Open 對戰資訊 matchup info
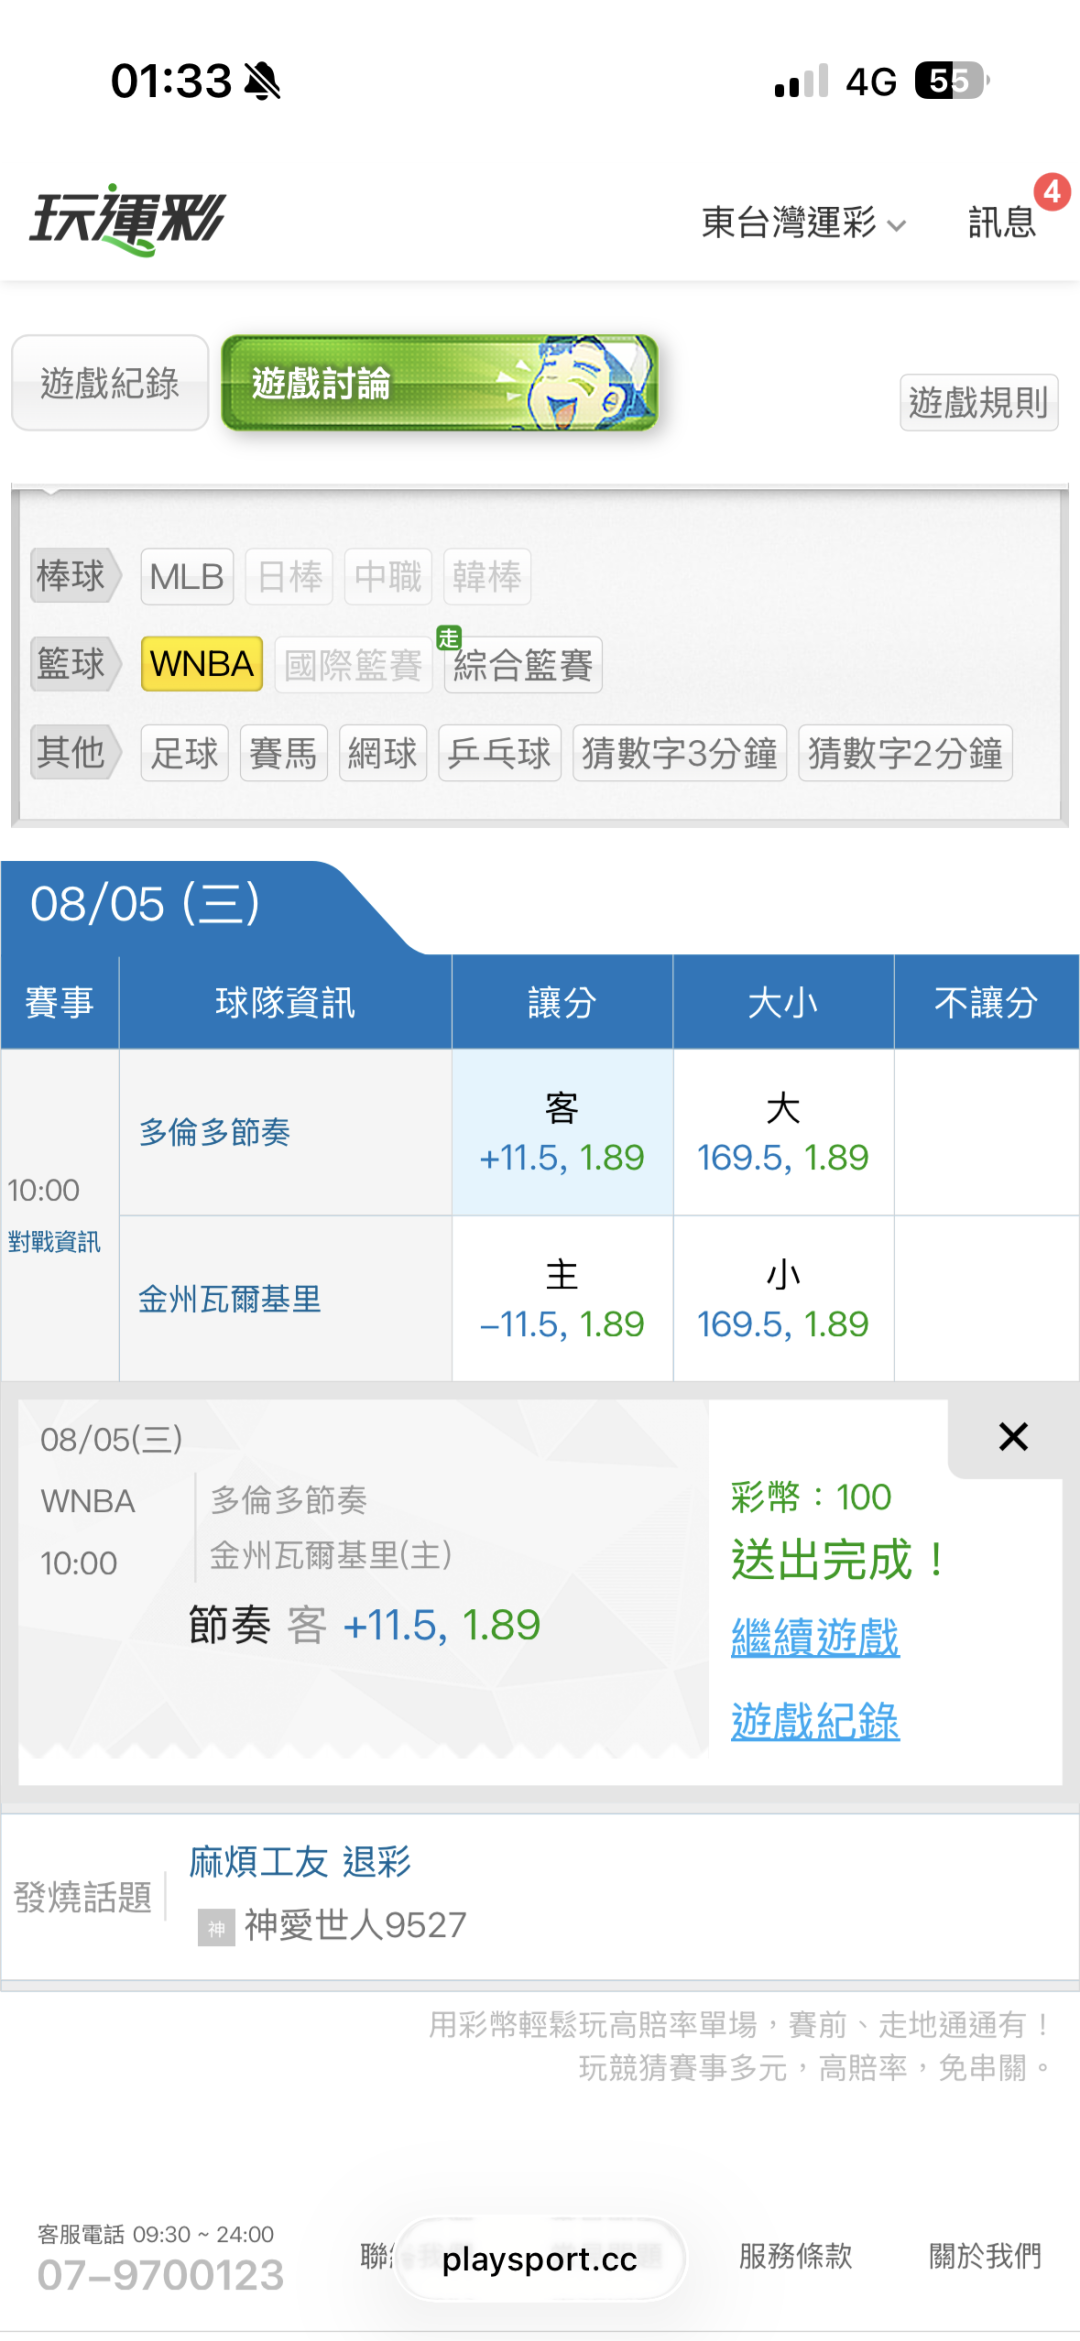Image resolution: width=1080 pixels, height=2341 pixels. 54,1242
